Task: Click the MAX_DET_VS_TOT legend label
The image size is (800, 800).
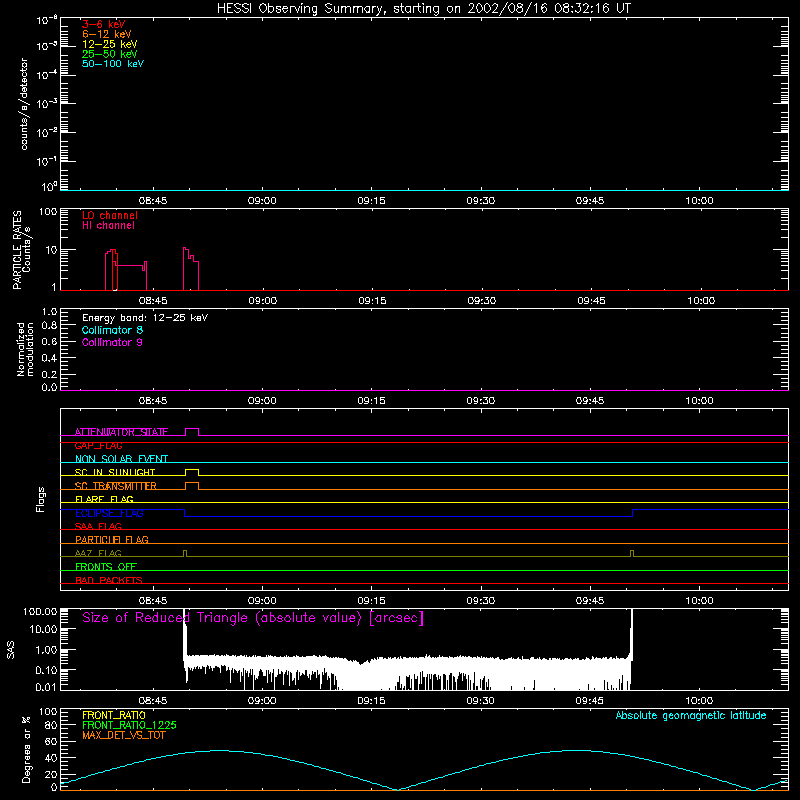Action: (124, 735)
